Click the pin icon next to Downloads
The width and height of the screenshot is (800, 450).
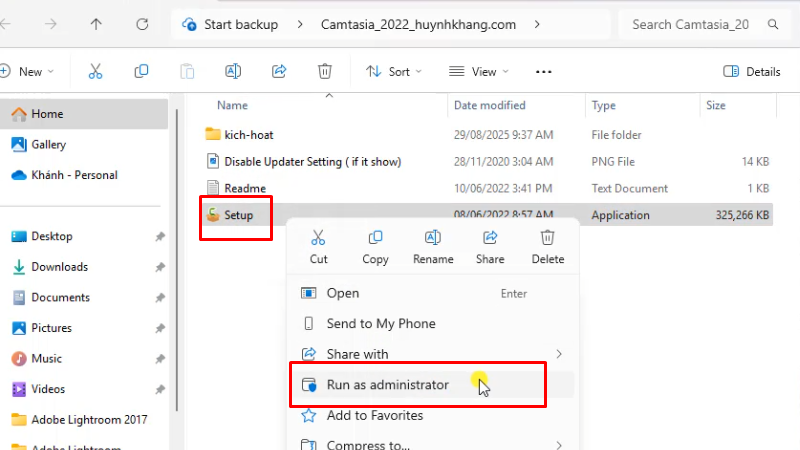(x=160, y=267)
